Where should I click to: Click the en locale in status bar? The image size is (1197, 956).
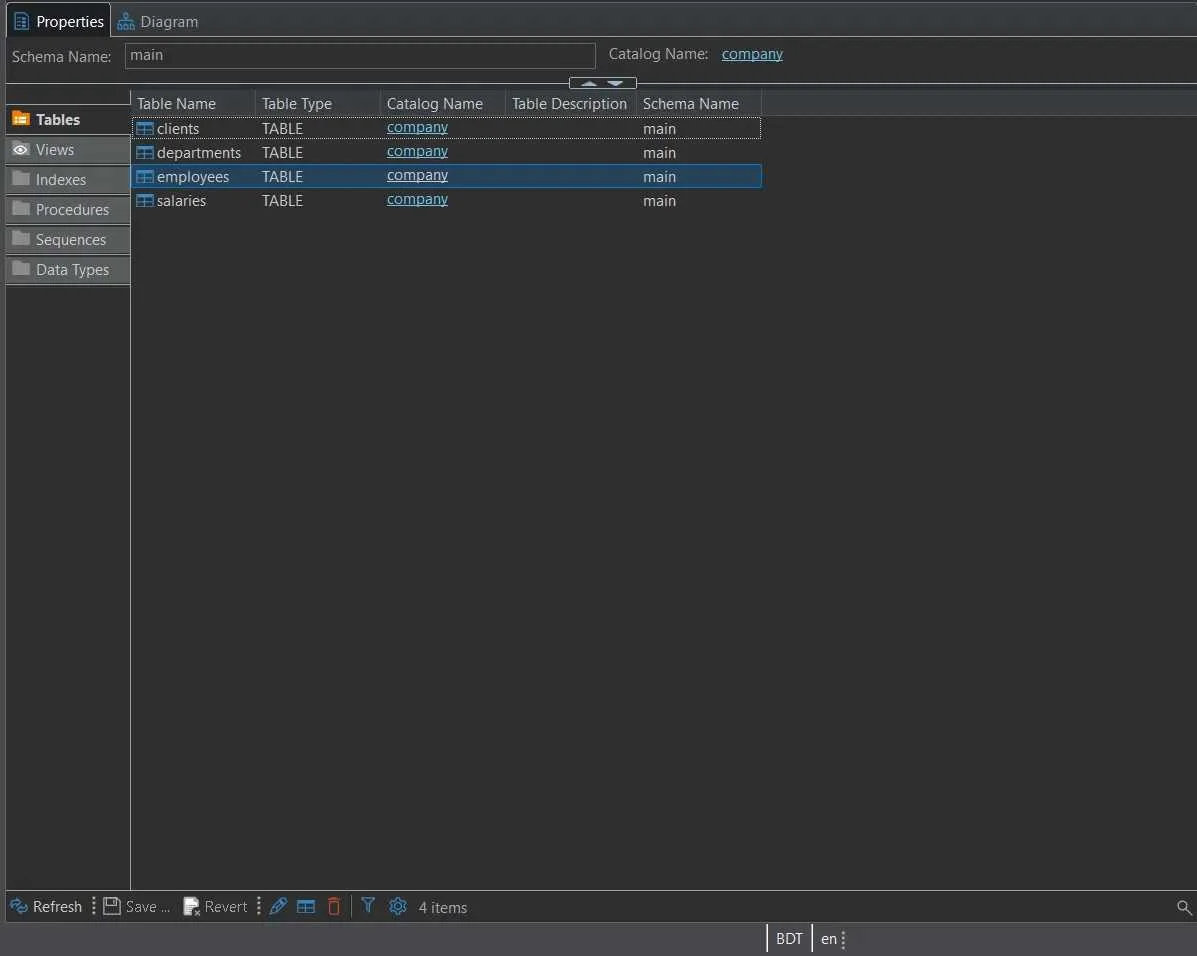tap(829, 938)
